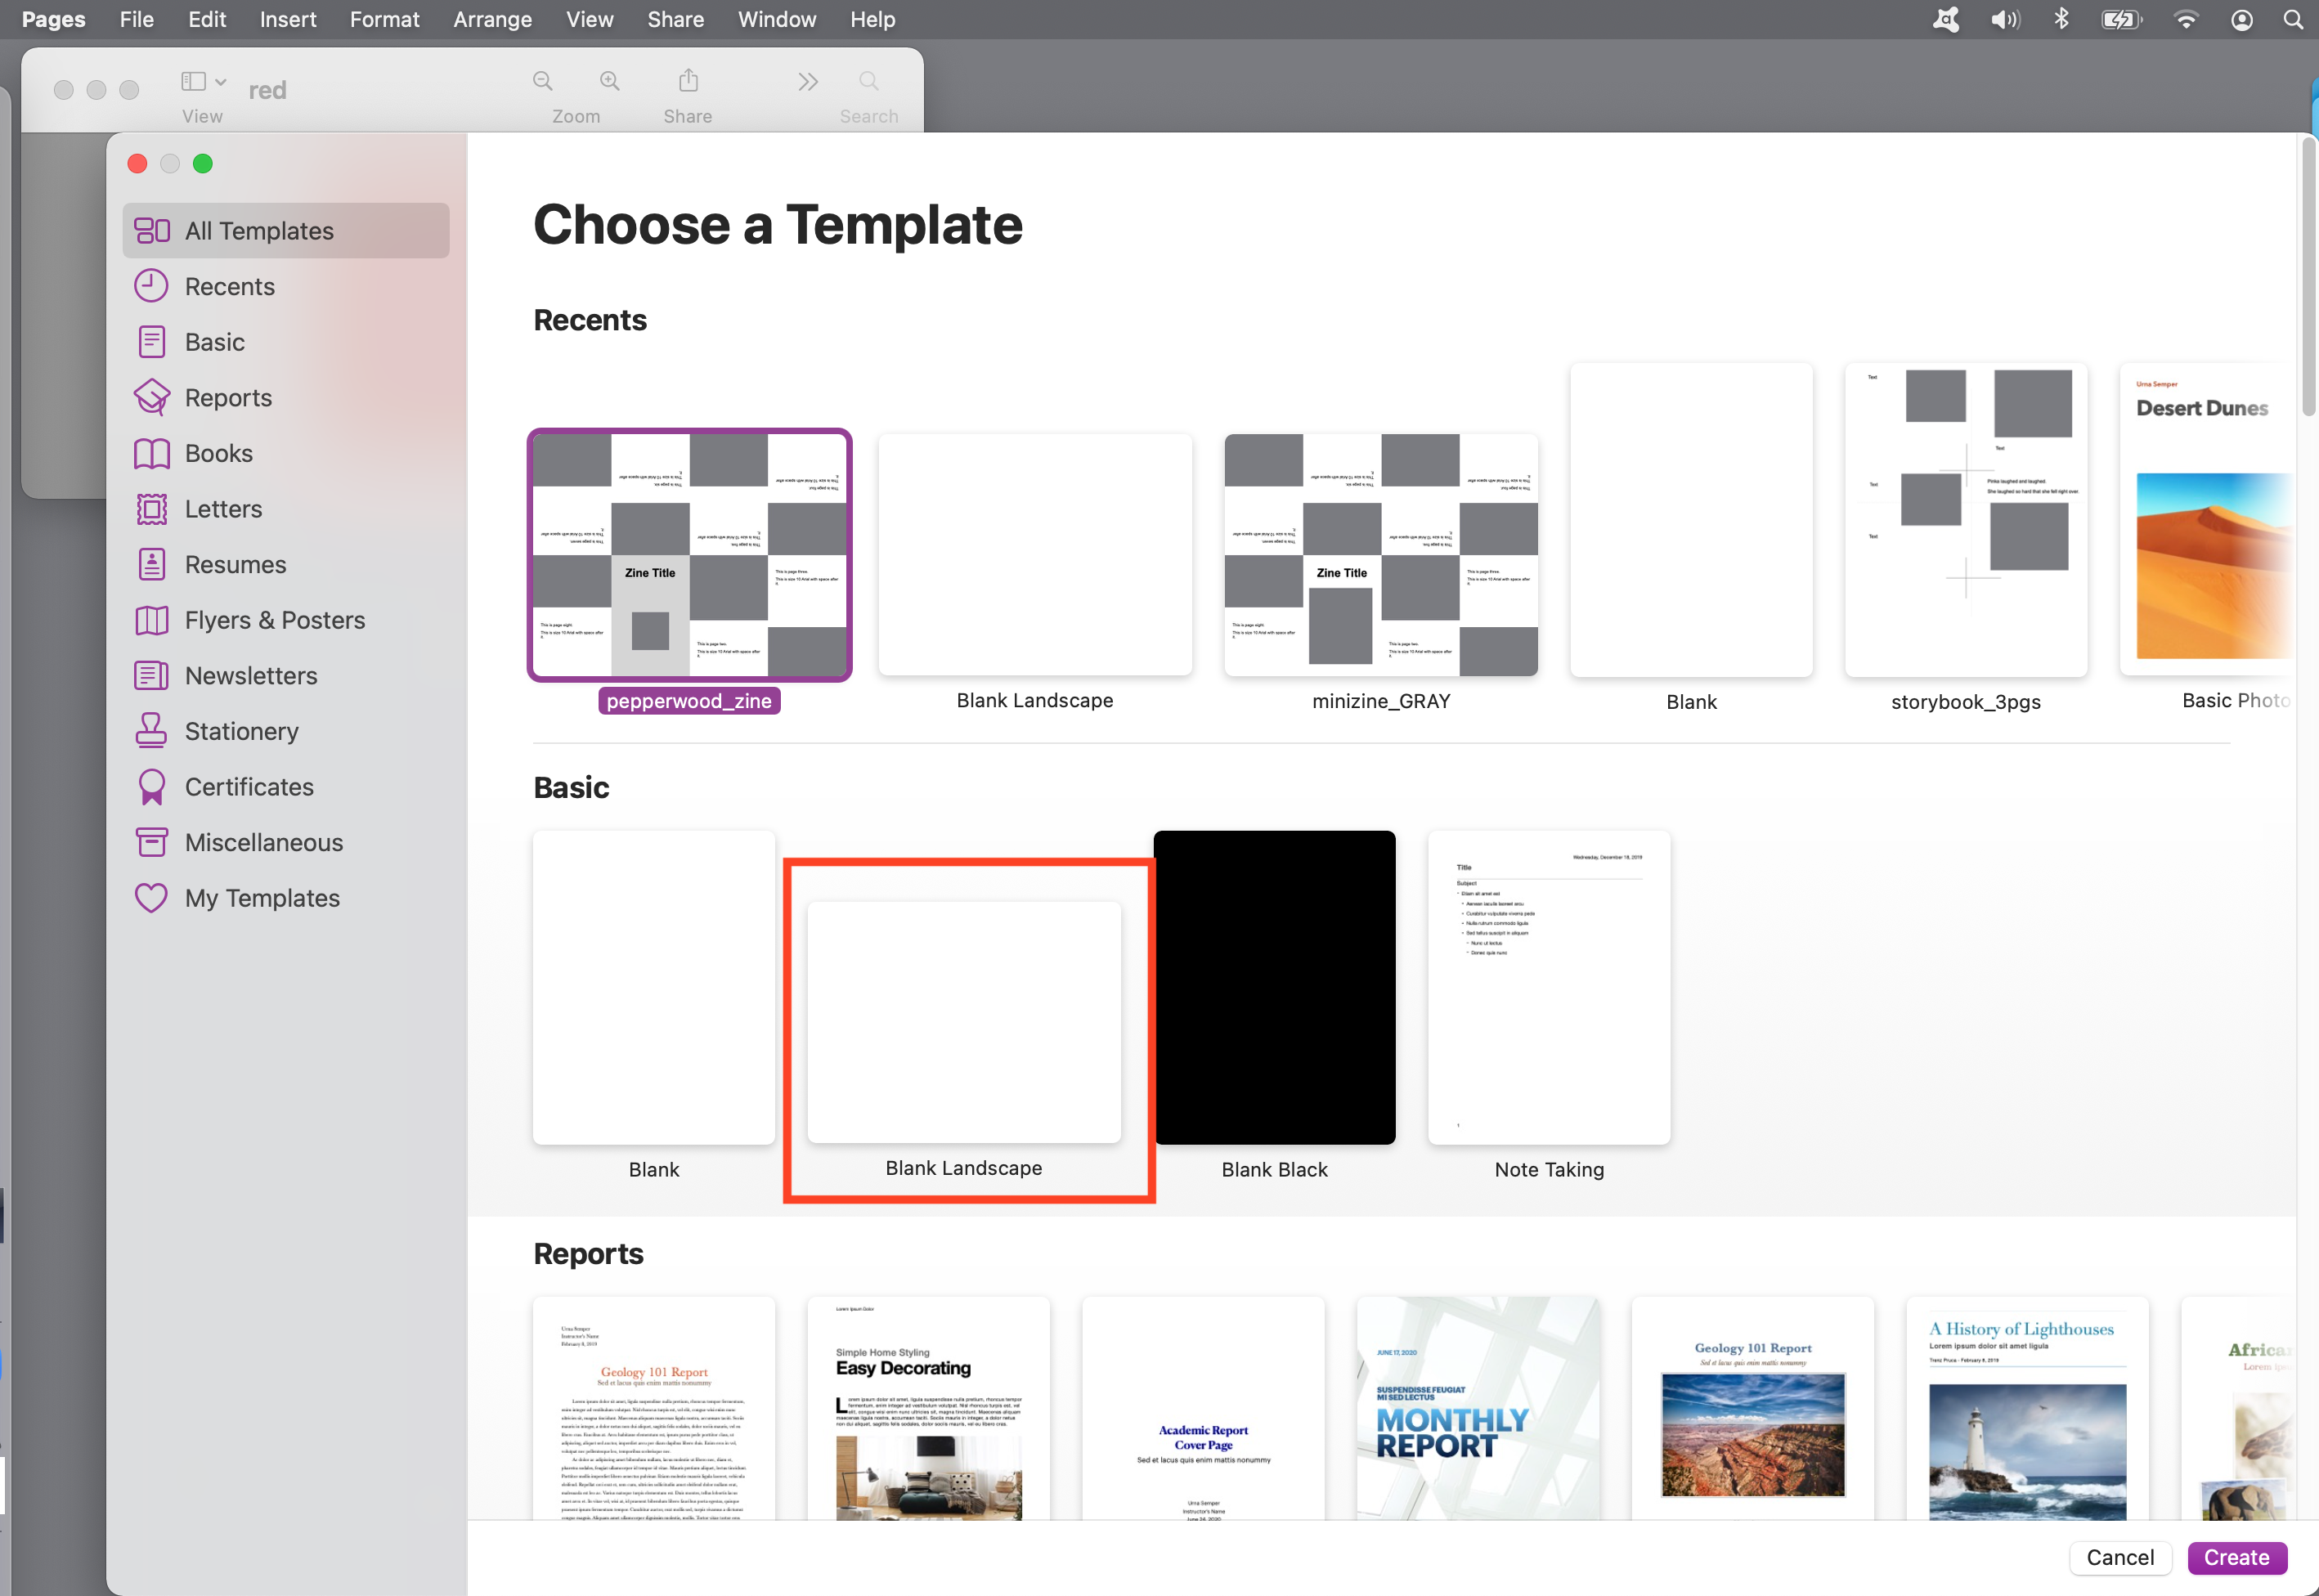Select Blank Landscape in Basic section
The width and height of the screenshot is (2319, 1596).
pos(964,1022)
